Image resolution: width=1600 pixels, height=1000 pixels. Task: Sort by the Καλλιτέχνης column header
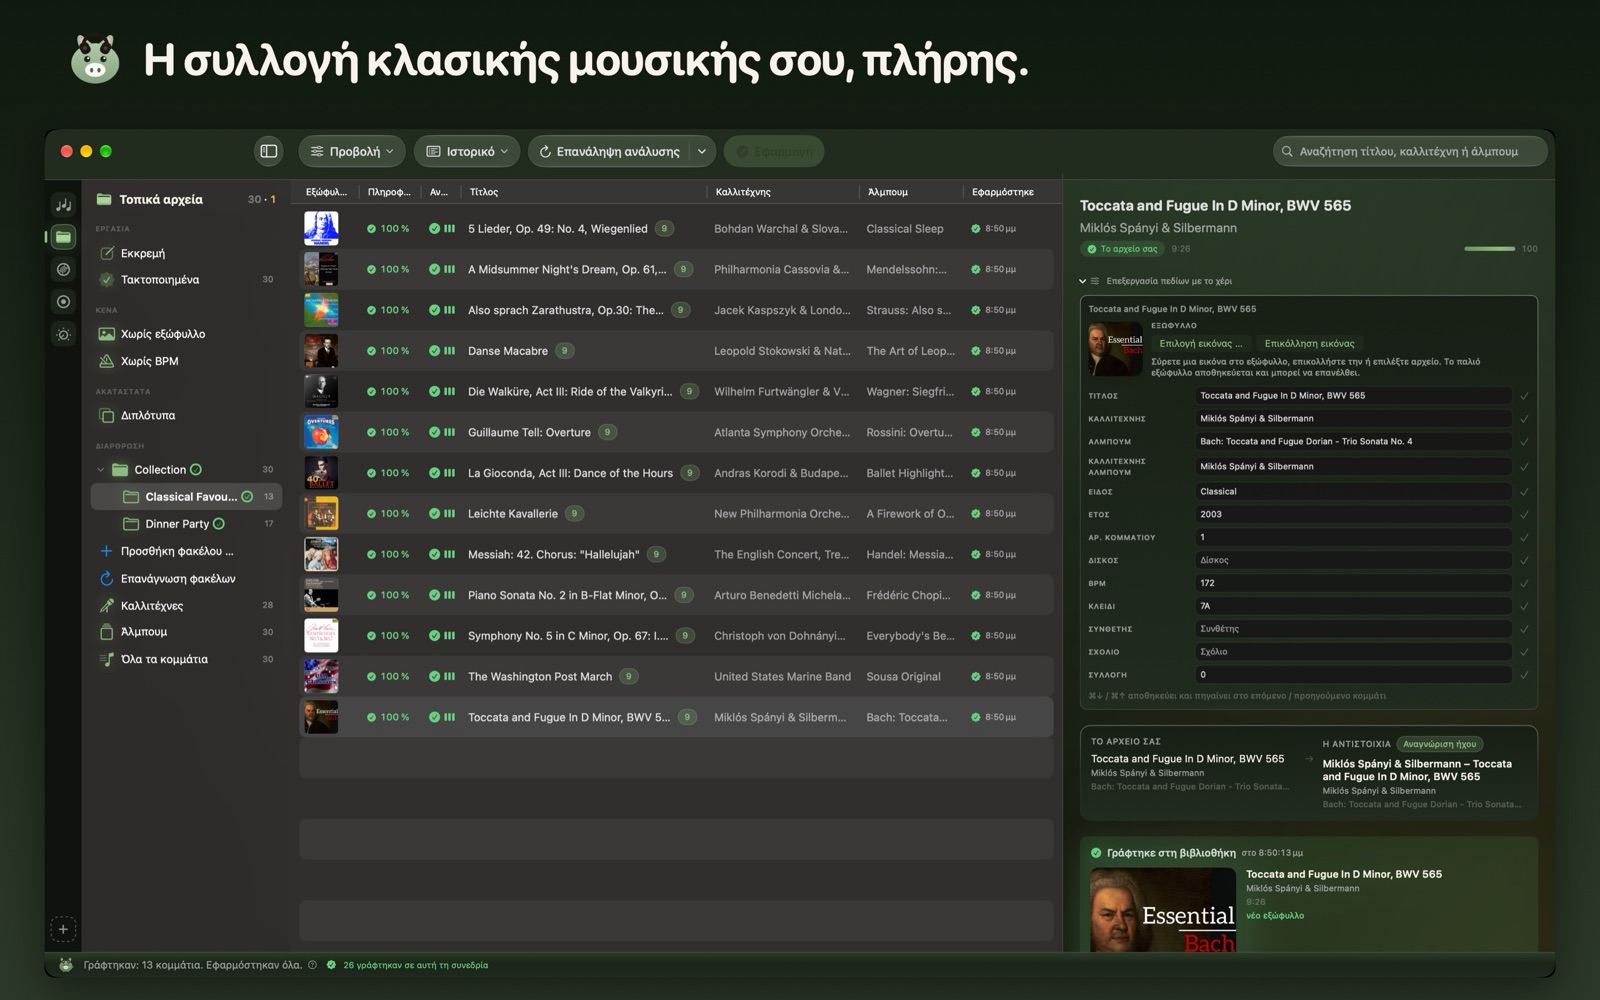[x=782, y=192]
